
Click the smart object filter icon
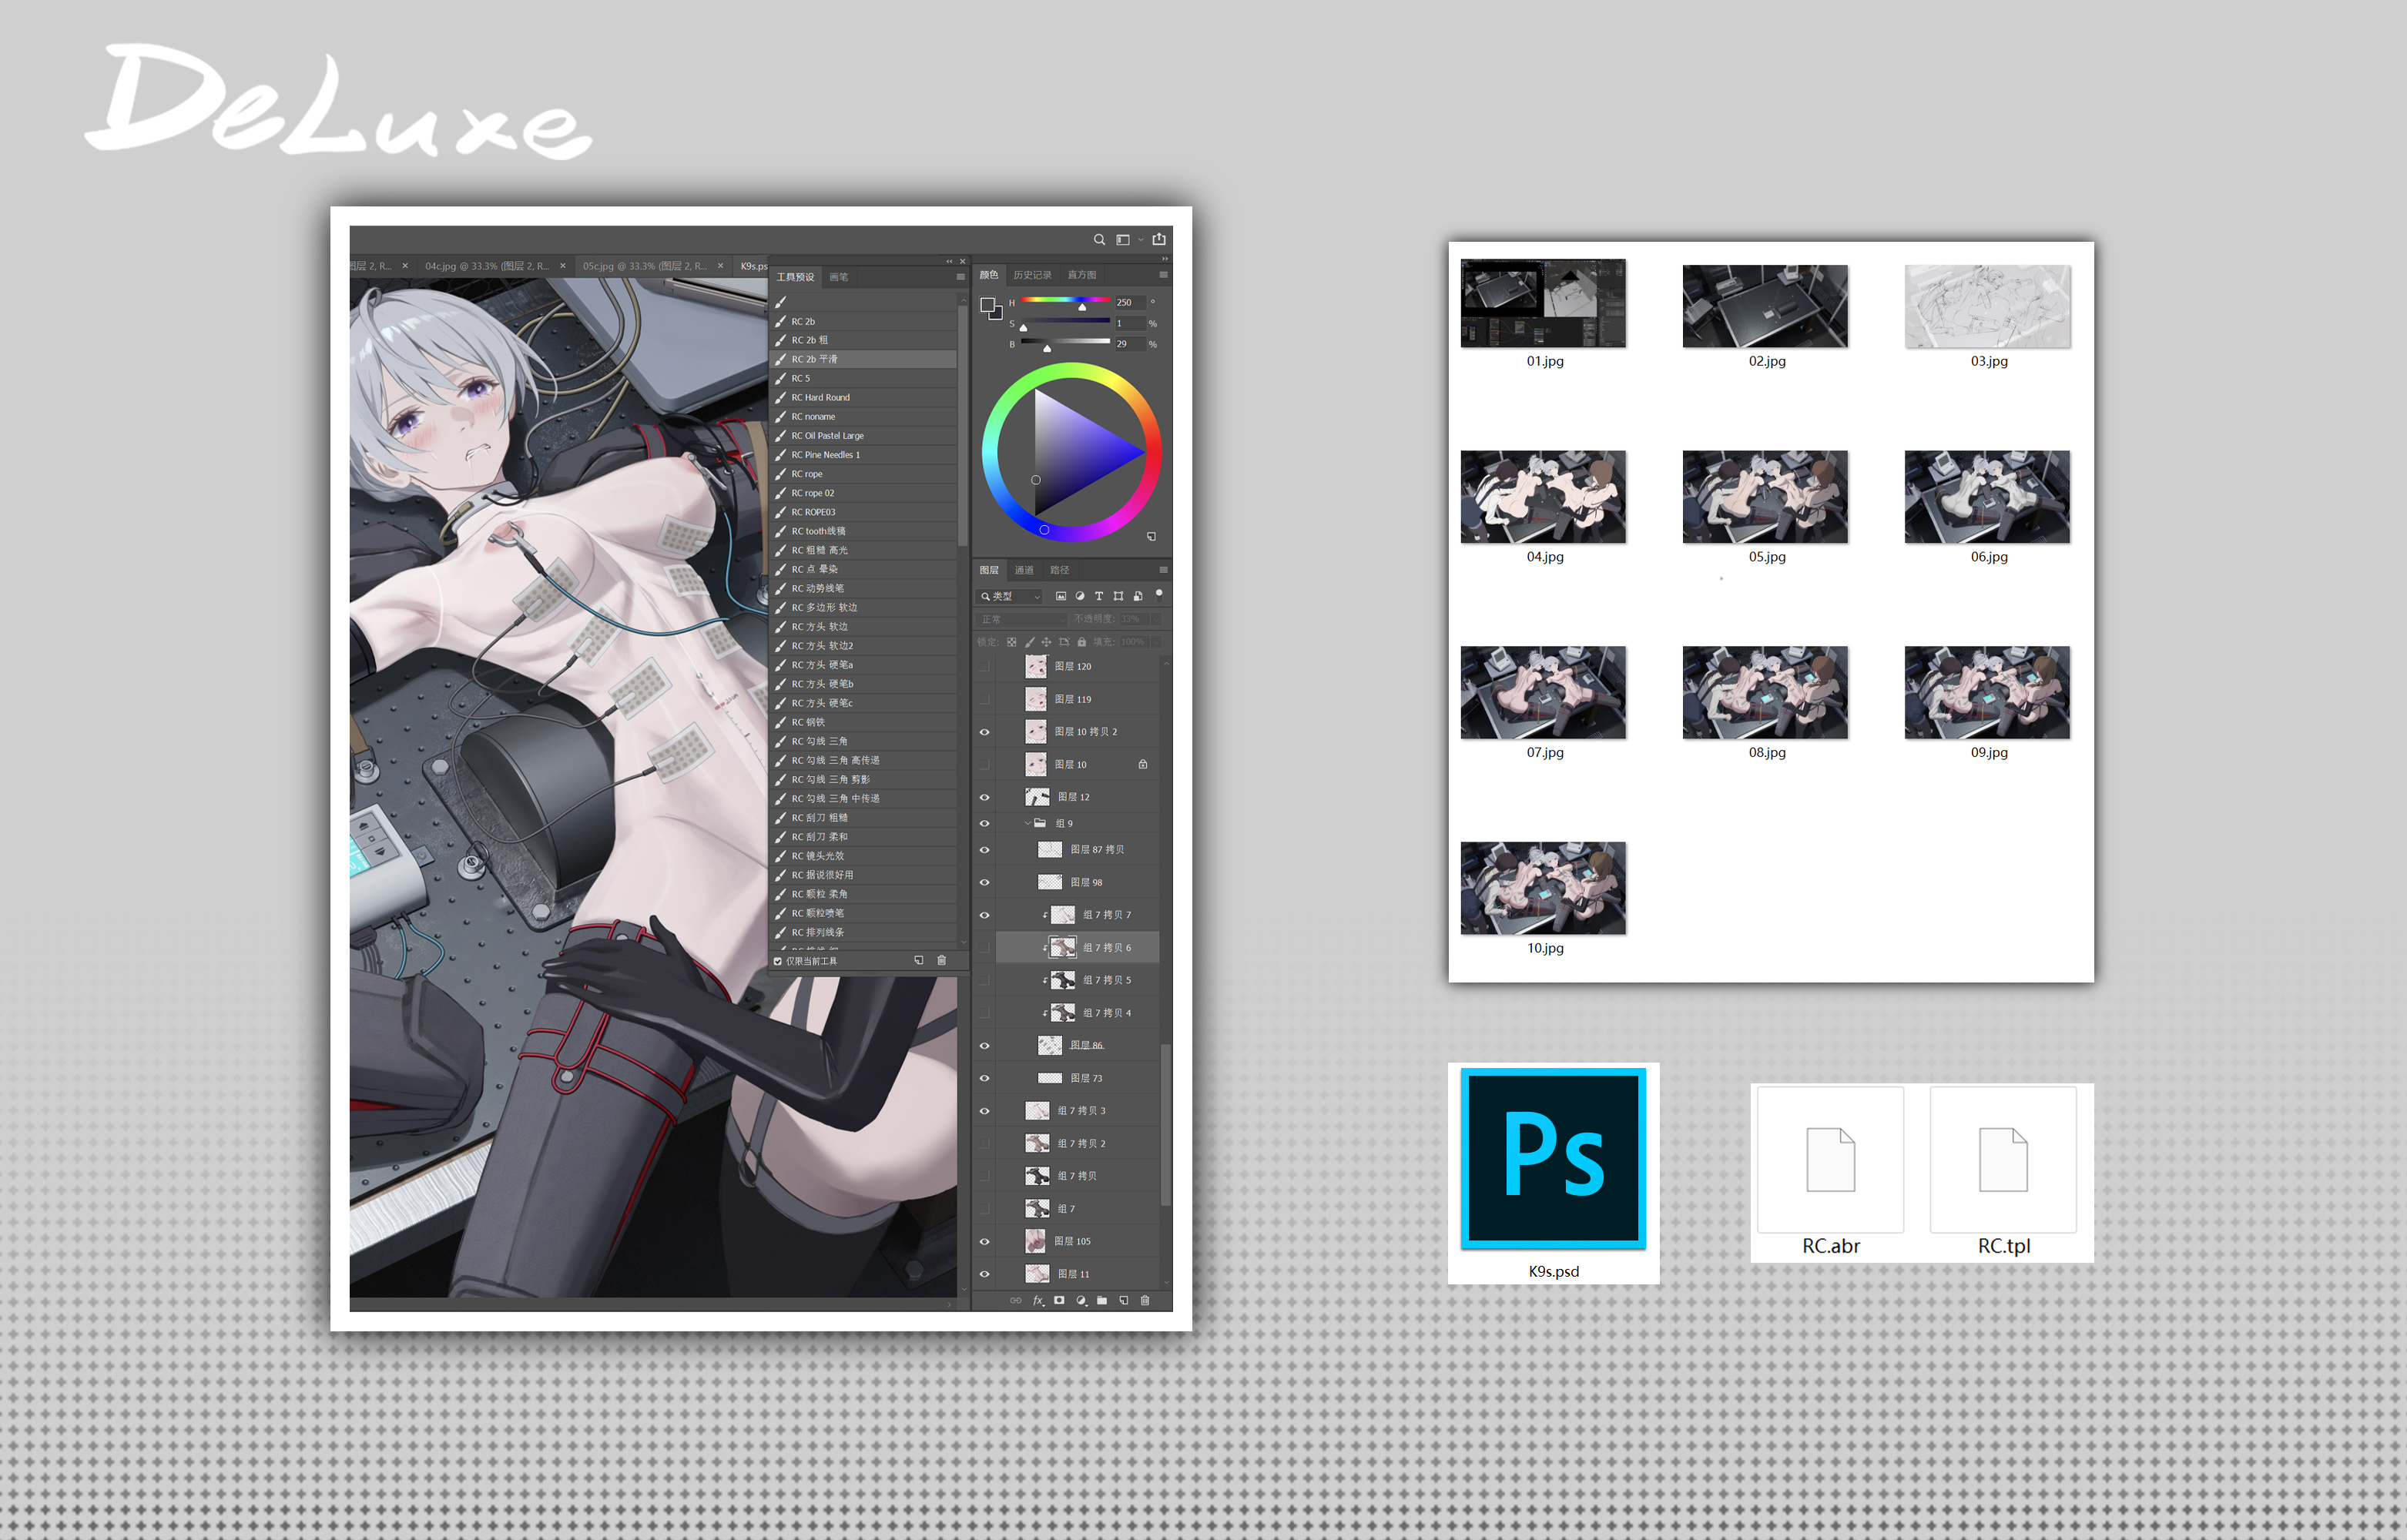click(1138, 596)
